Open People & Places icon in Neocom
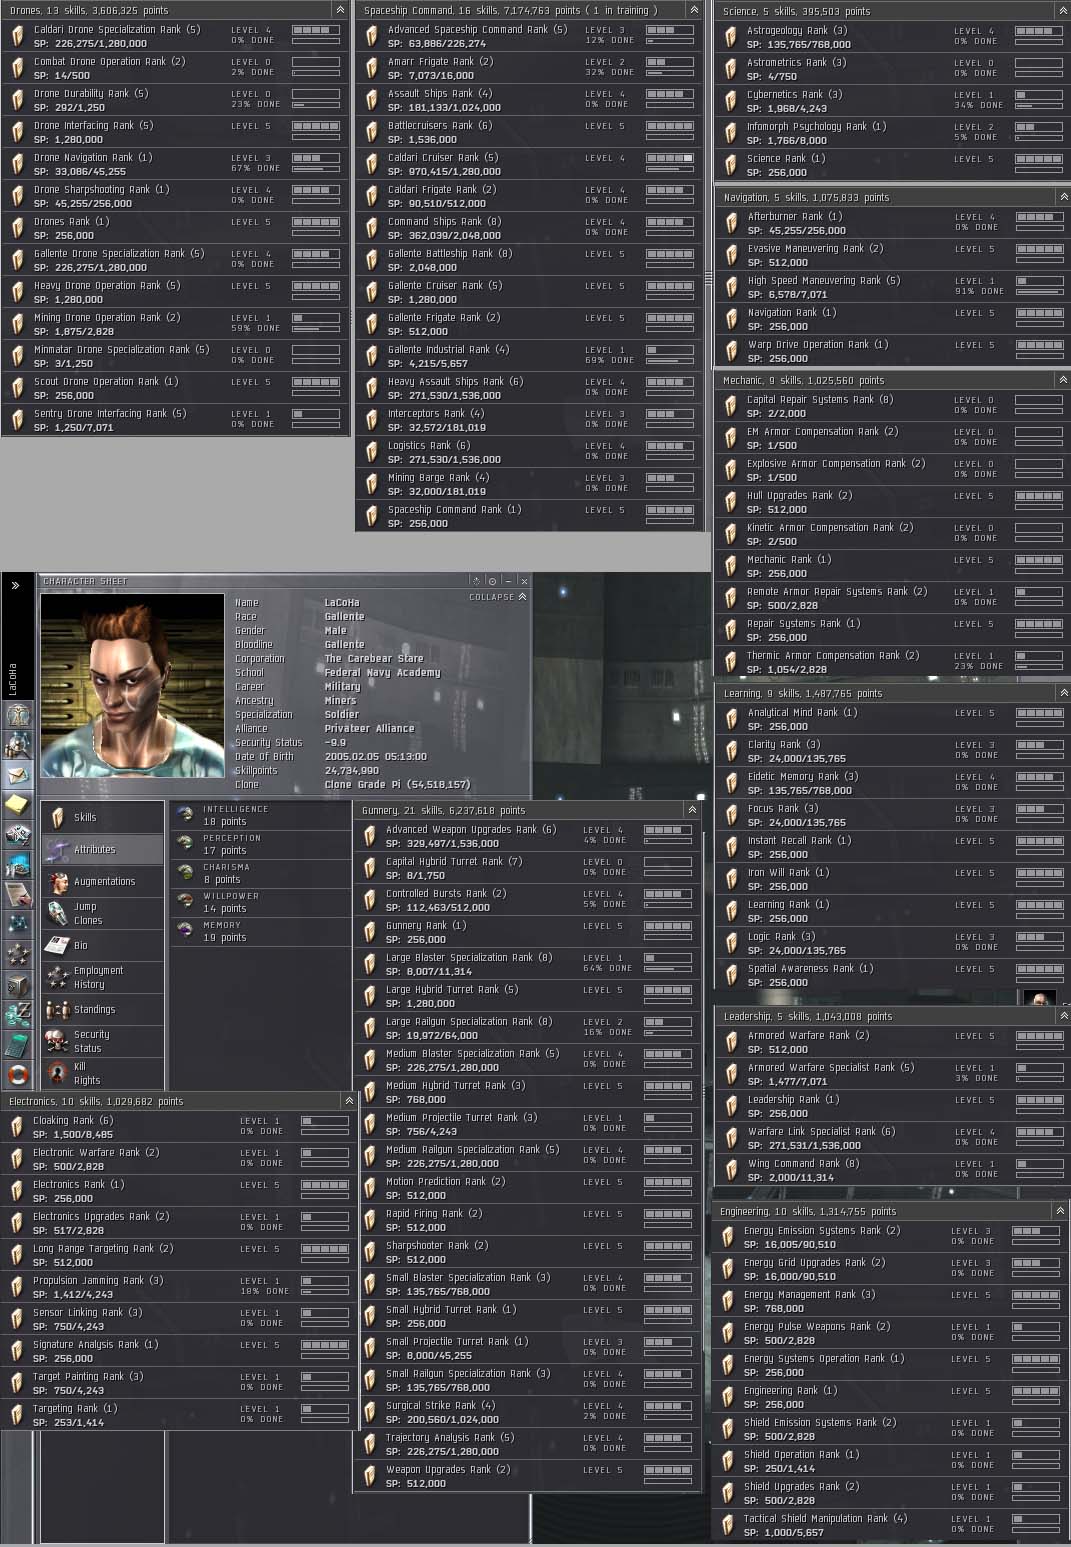 19,745
